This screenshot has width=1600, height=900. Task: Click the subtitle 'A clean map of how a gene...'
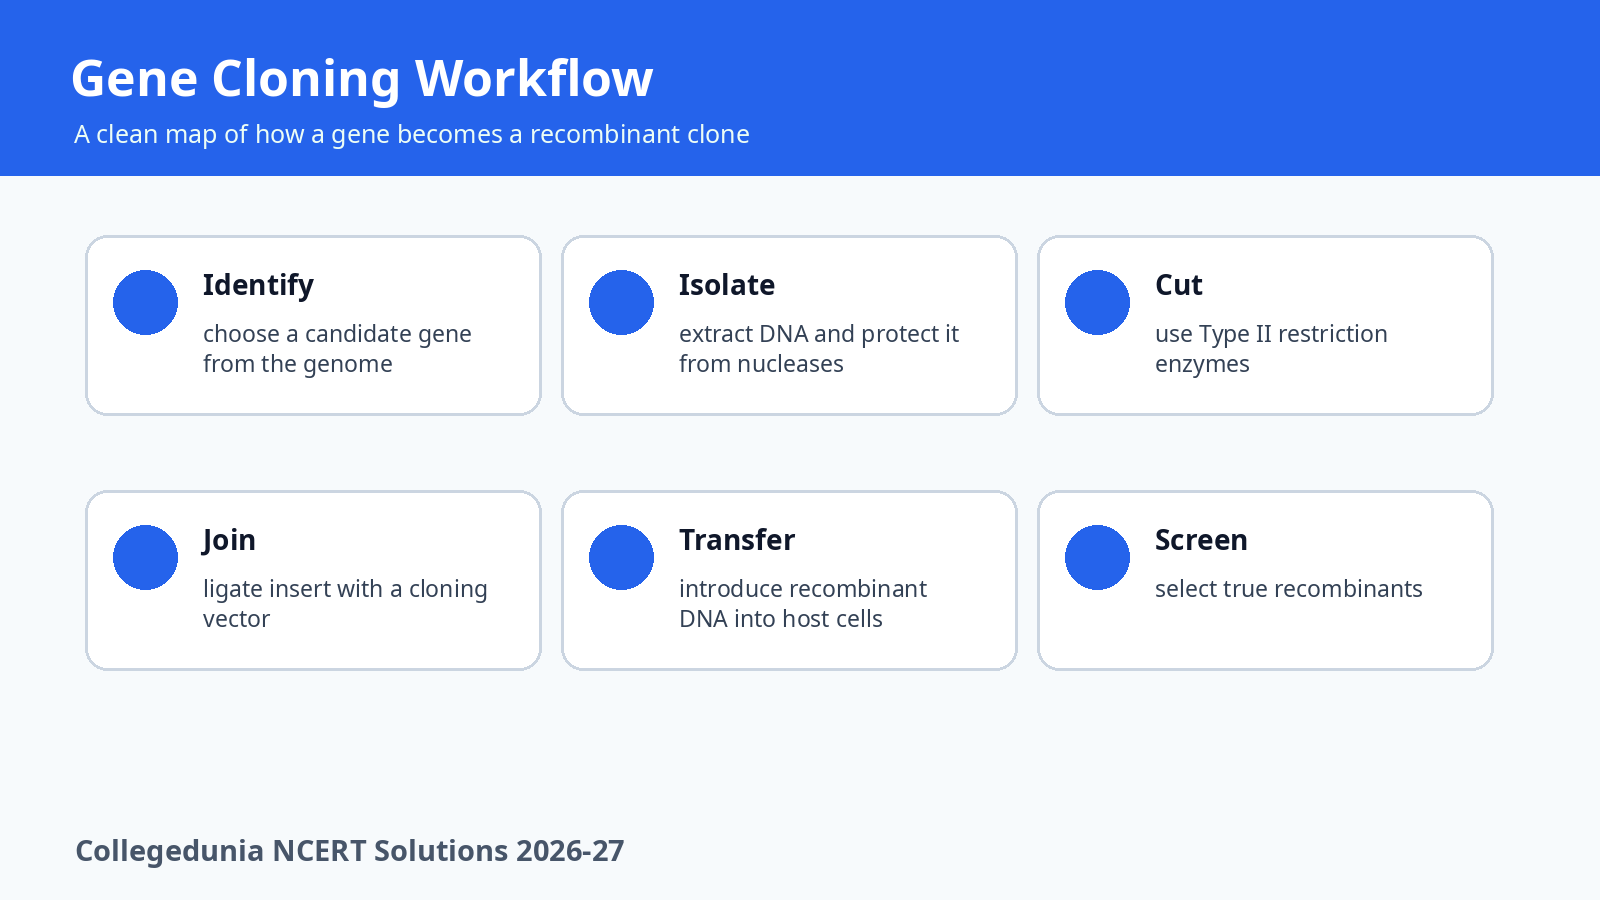(412, 134)
